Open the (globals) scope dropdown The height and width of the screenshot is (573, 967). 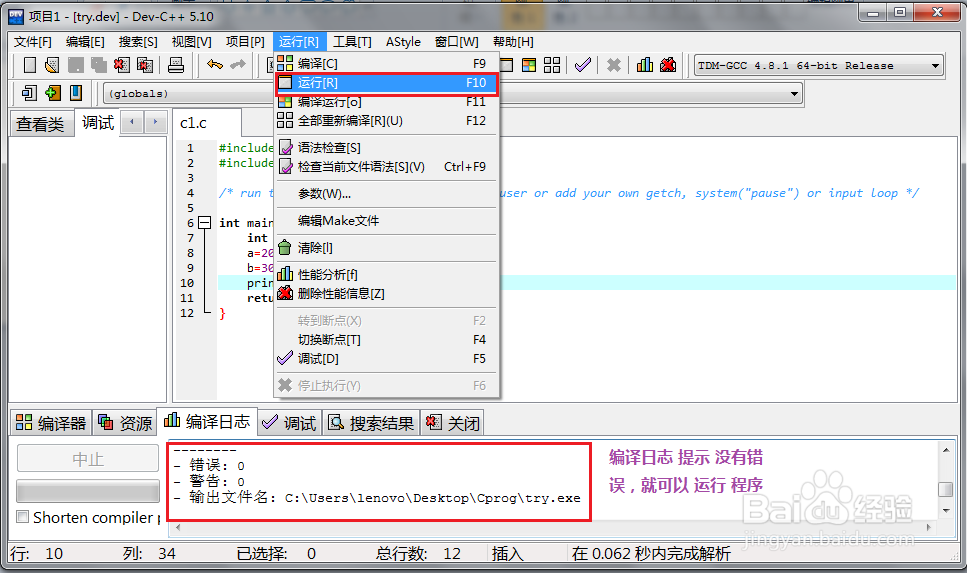pos(188,94)
